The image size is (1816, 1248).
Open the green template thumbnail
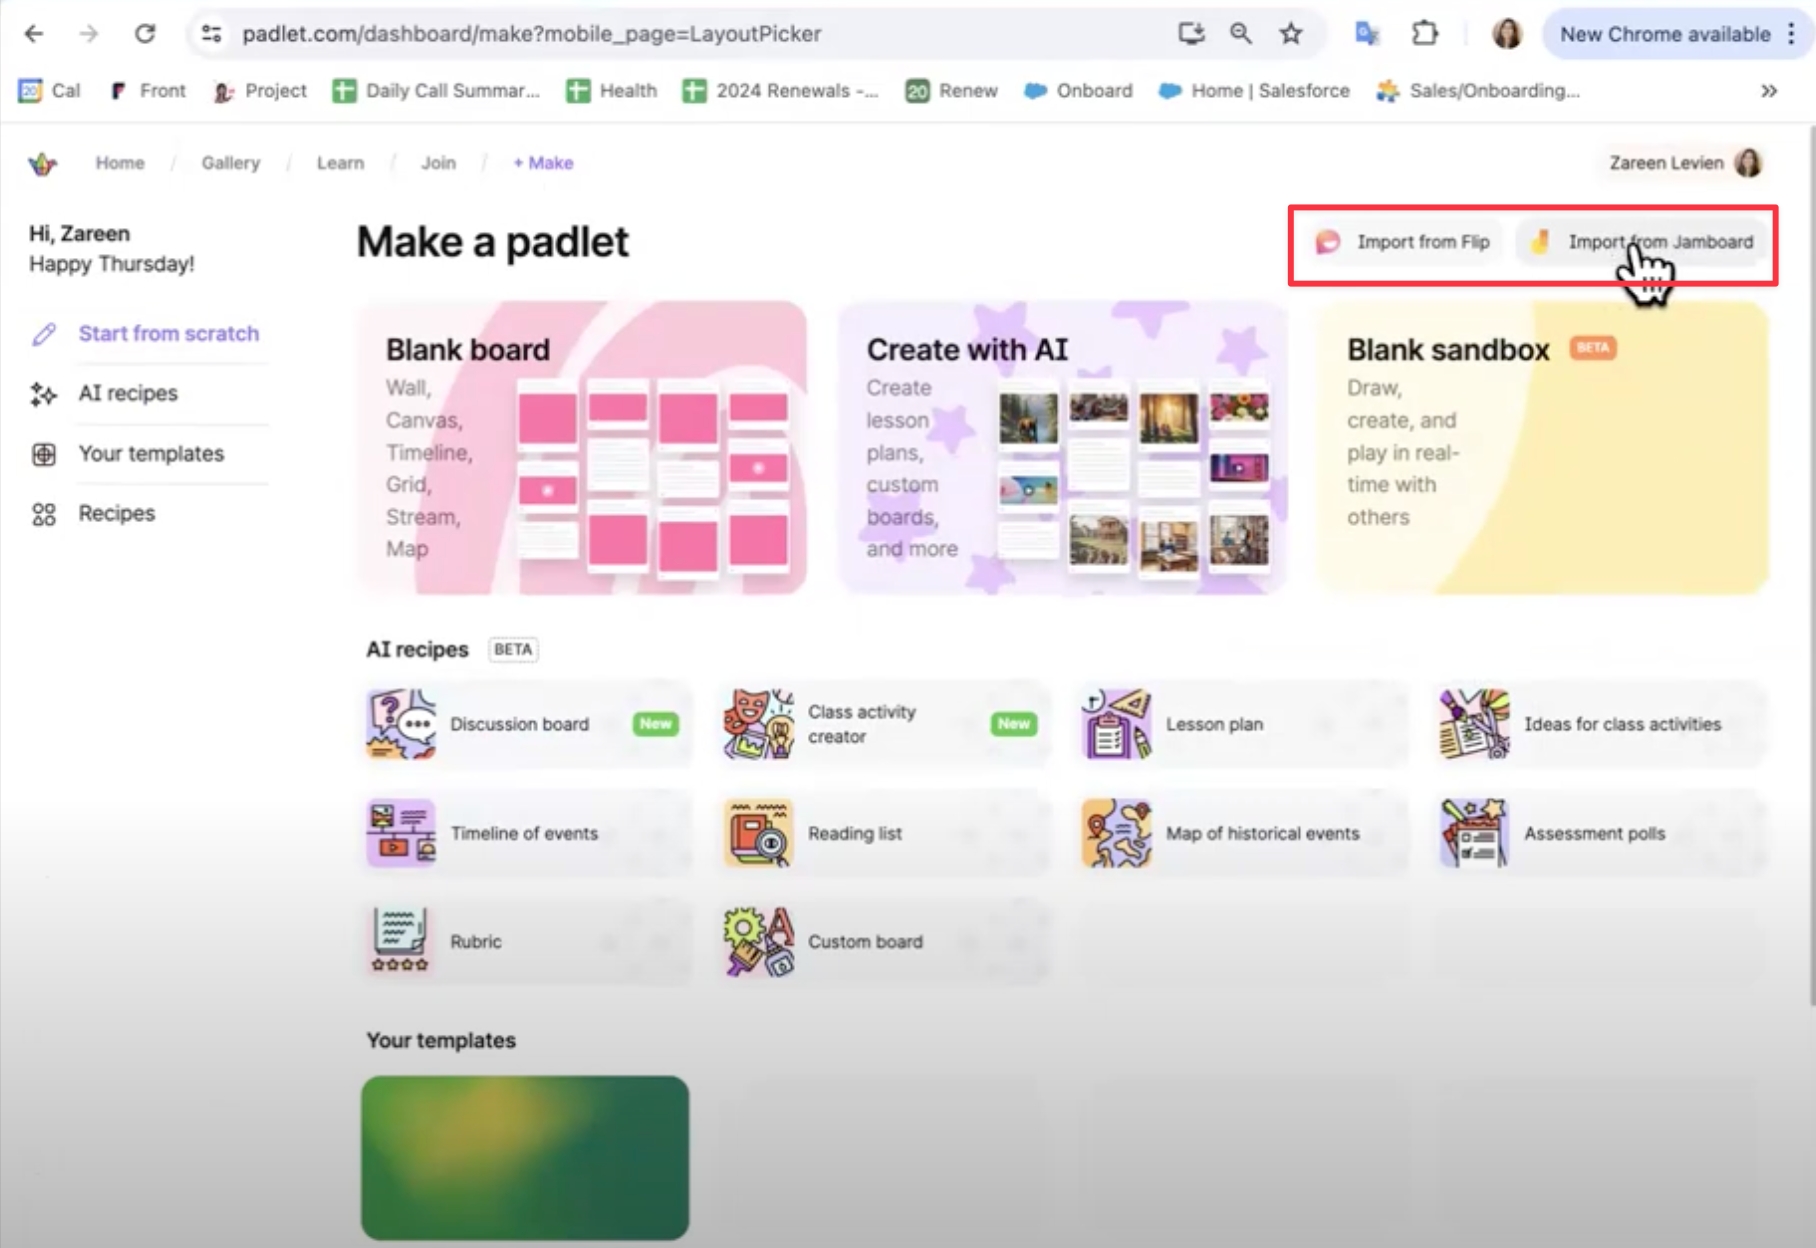pyautogui.click(x=524, y=1157)
